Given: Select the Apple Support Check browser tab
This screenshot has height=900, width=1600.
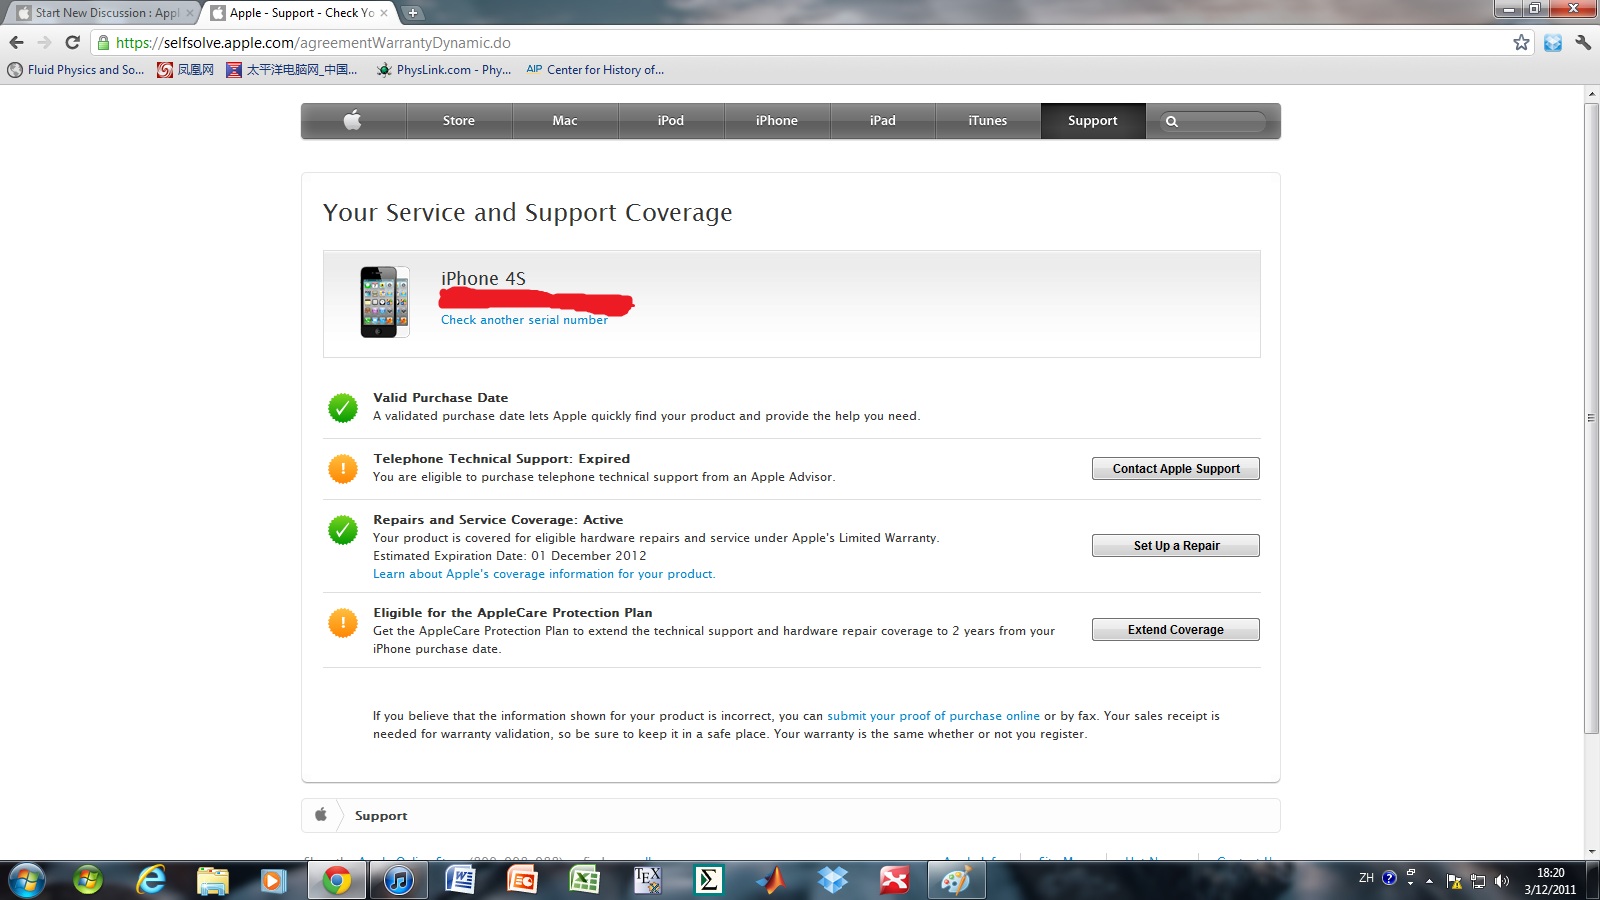Looking at the screenshot, I should point(298,13).
